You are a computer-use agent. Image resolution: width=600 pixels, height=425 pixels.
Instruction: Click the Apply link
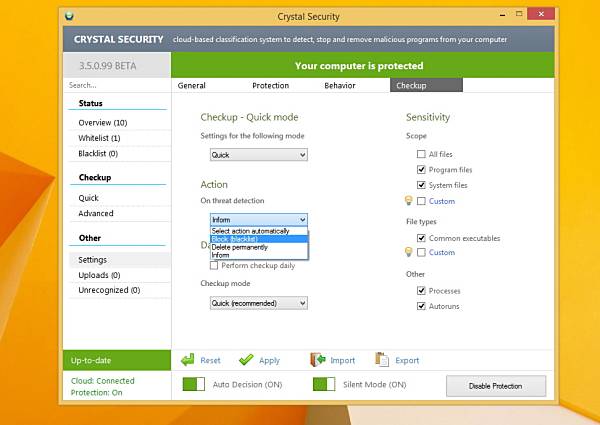pyautogui.click(x=269, y=360)
